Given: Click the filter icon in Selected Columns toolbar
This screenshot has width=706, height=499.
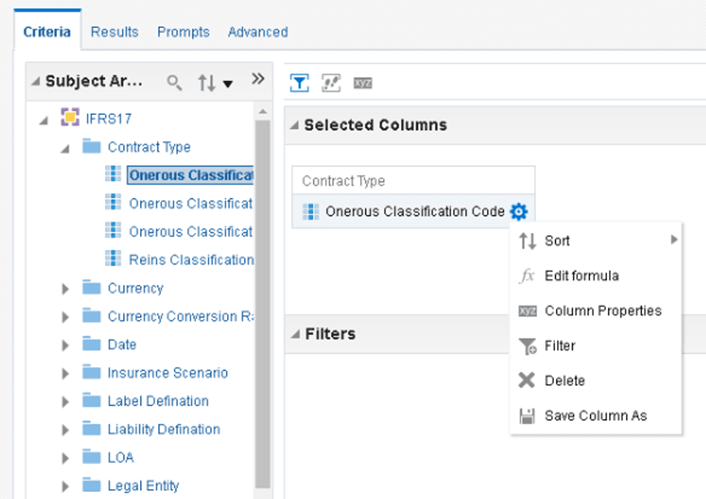Looking at the screenshot, I should tap(299, 82).
